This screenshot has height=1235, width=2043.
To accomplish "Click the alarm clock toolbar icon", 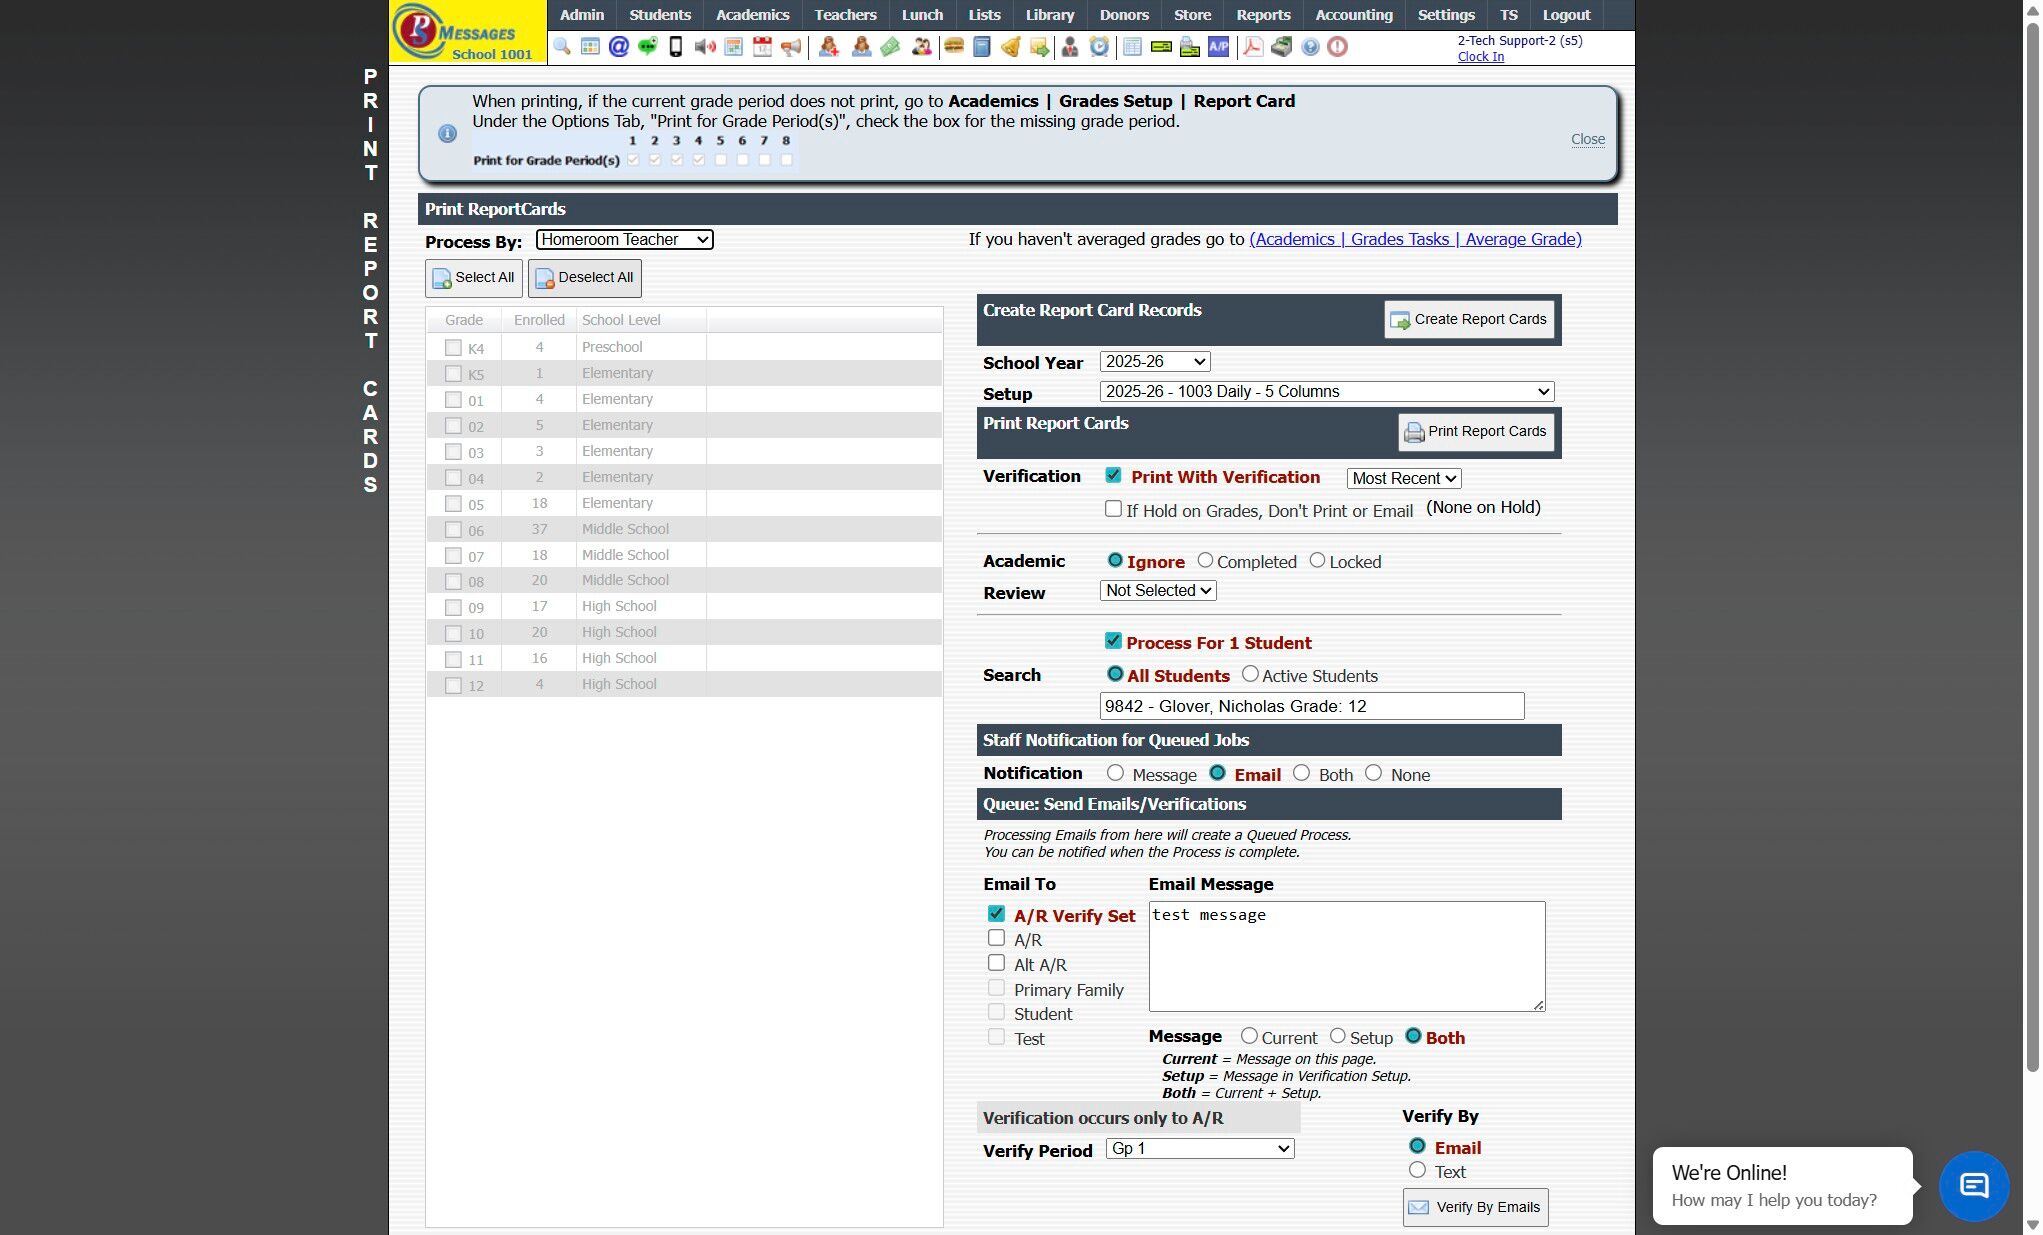I will coord(1099,47).
